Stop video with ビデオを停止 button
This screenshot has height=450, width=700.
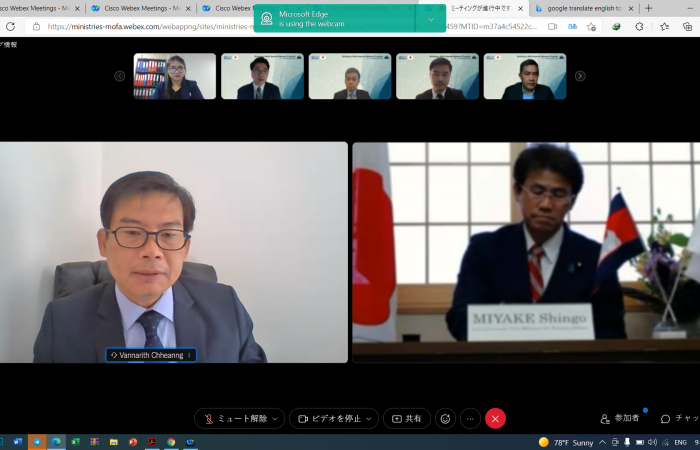[327, 419]
